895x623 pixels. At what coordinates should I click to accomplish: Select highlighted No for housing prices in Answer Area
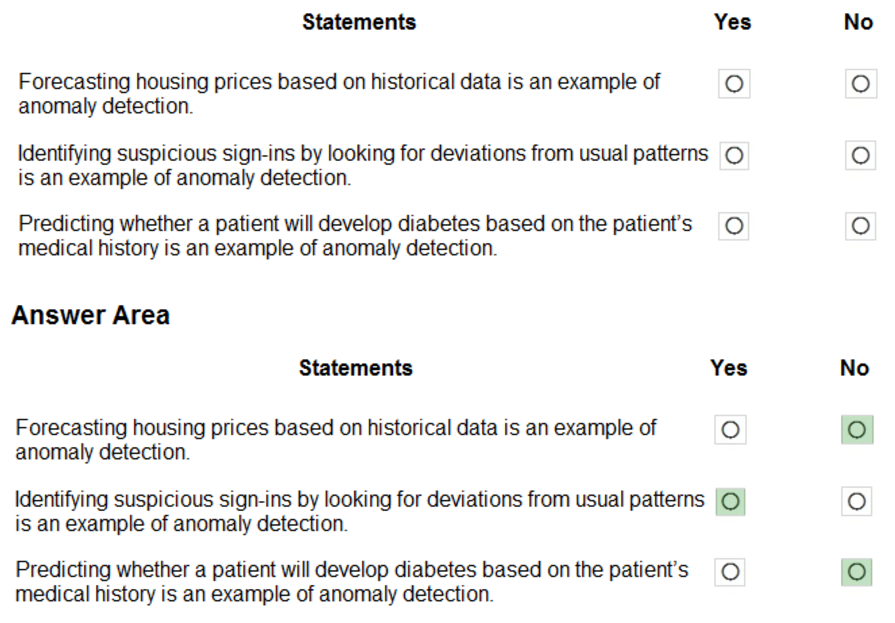tap(856, 430)
